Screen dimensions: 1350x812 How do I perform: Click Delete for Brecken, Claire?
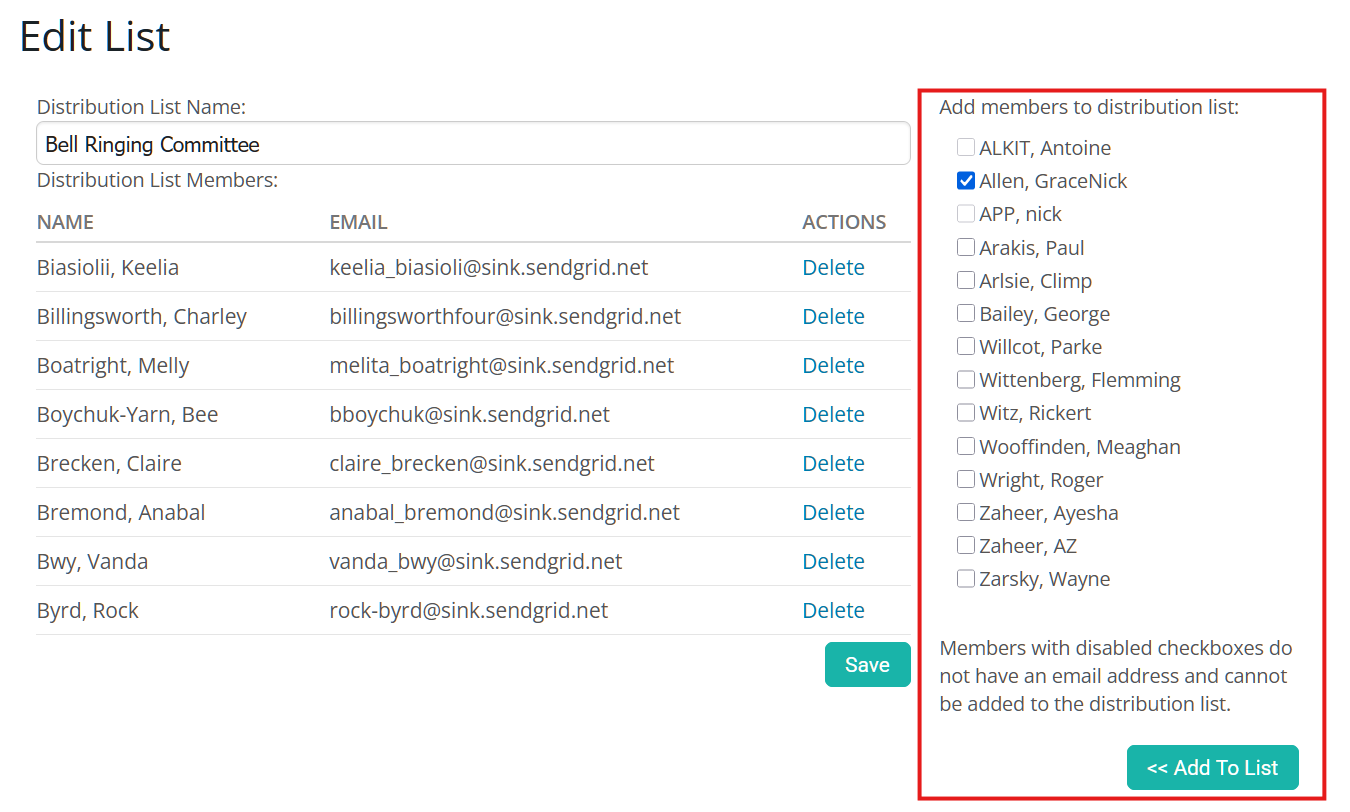point(833,464)
